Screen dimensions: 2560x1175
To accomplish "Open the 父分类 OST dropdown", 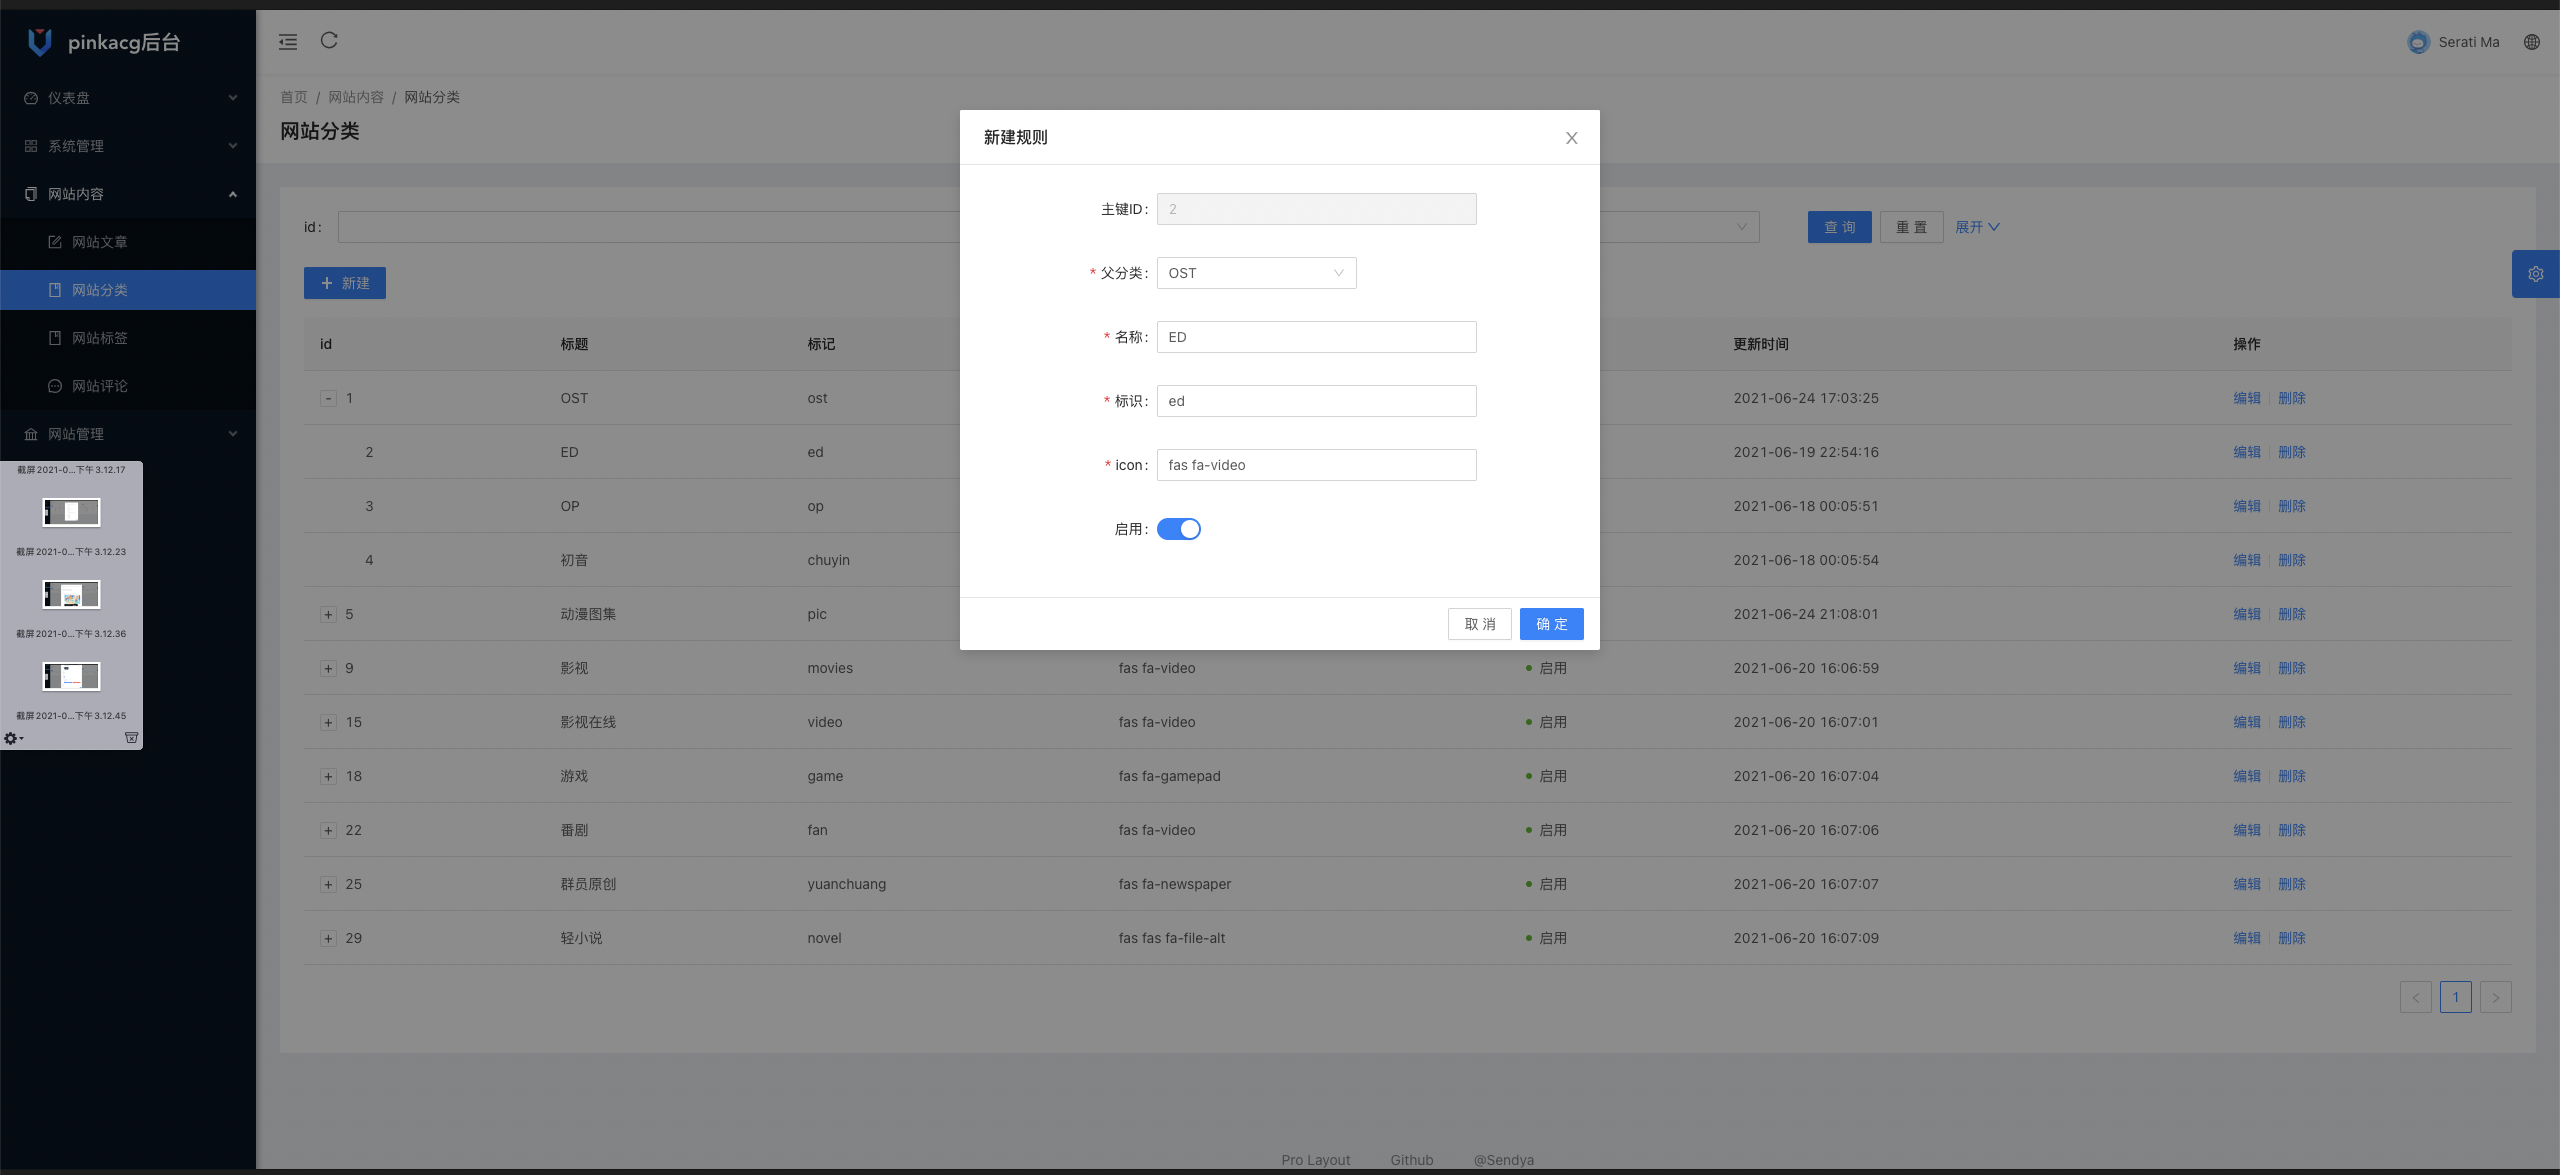I will point(1256,273).
